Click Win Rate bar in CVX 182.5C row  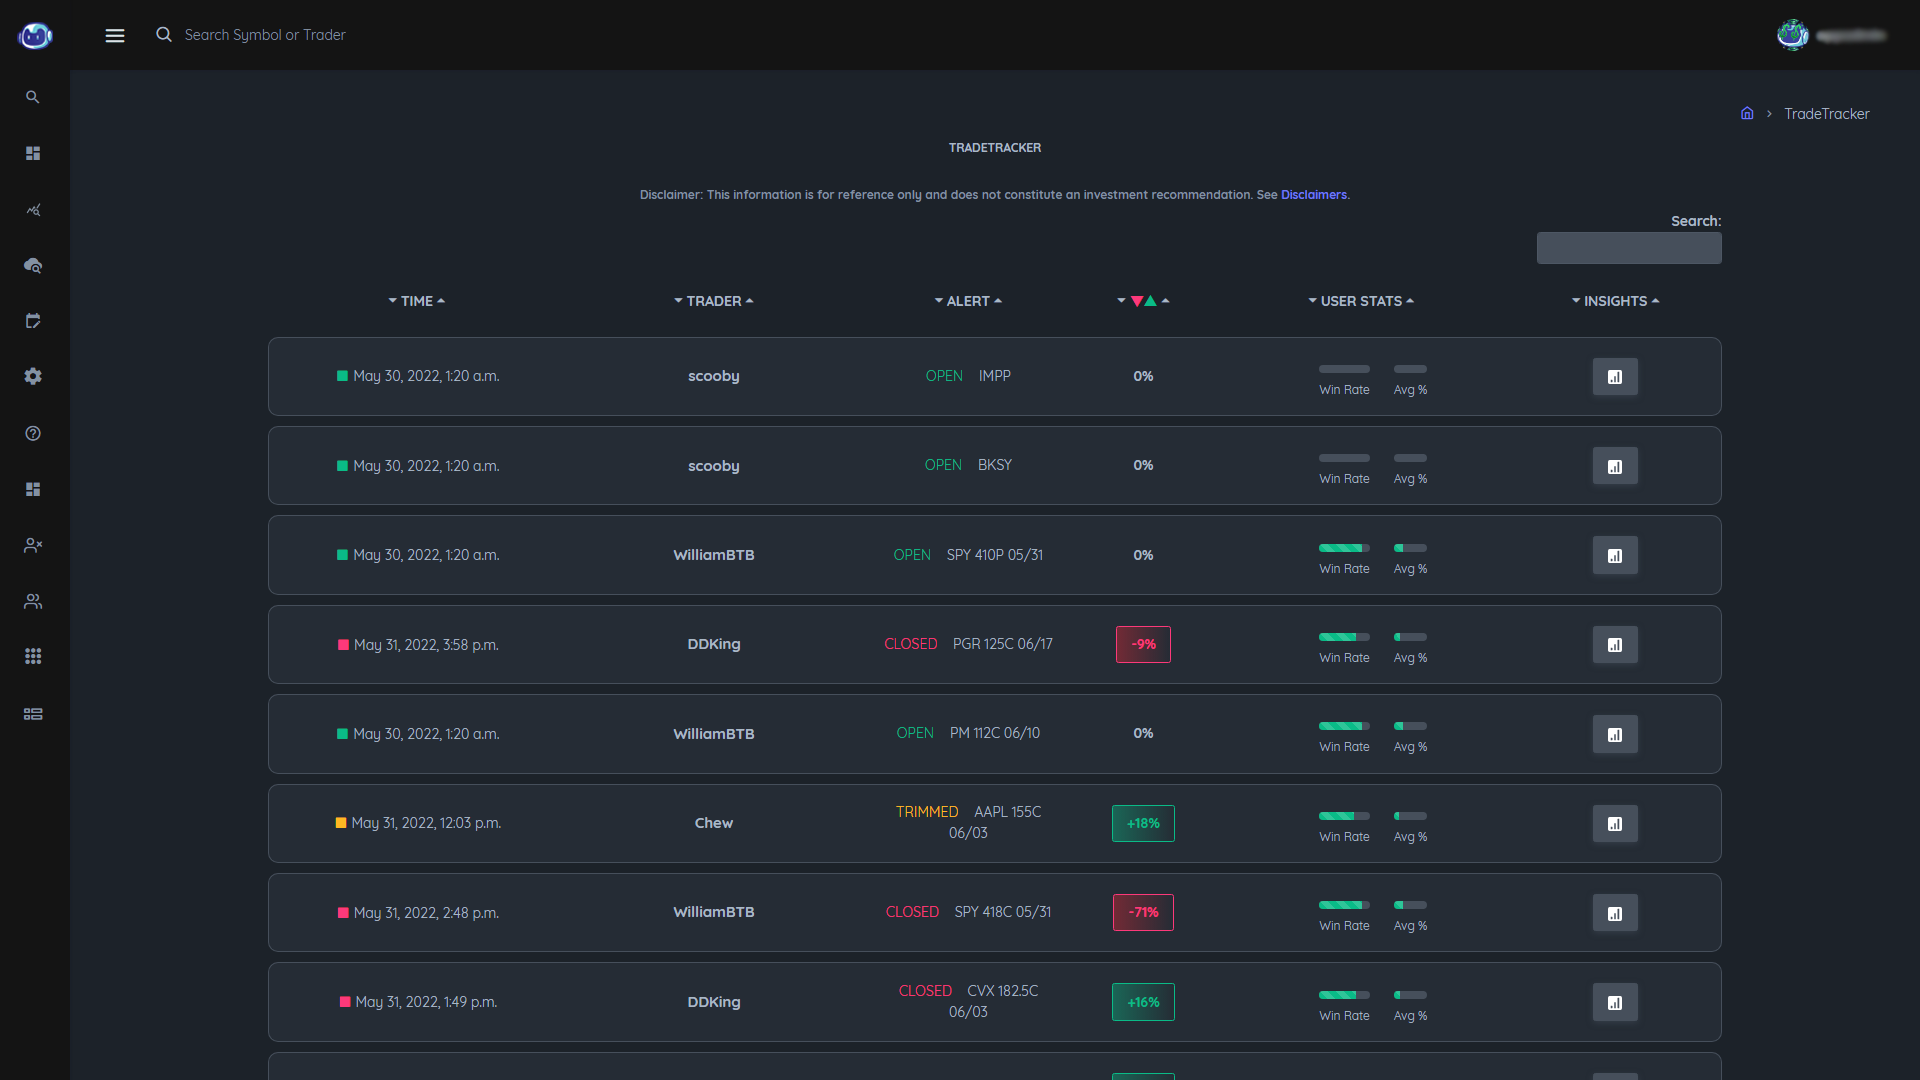[1344, 995]
